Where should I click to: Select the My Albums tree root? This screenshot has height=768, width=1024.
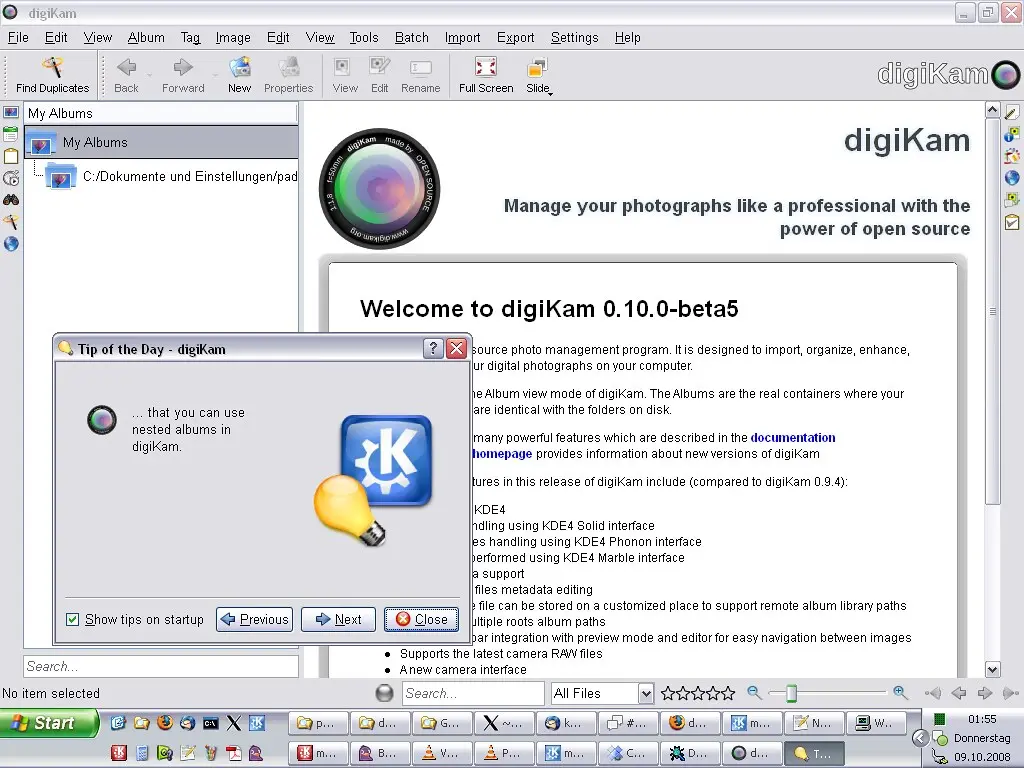click(95, 142)
